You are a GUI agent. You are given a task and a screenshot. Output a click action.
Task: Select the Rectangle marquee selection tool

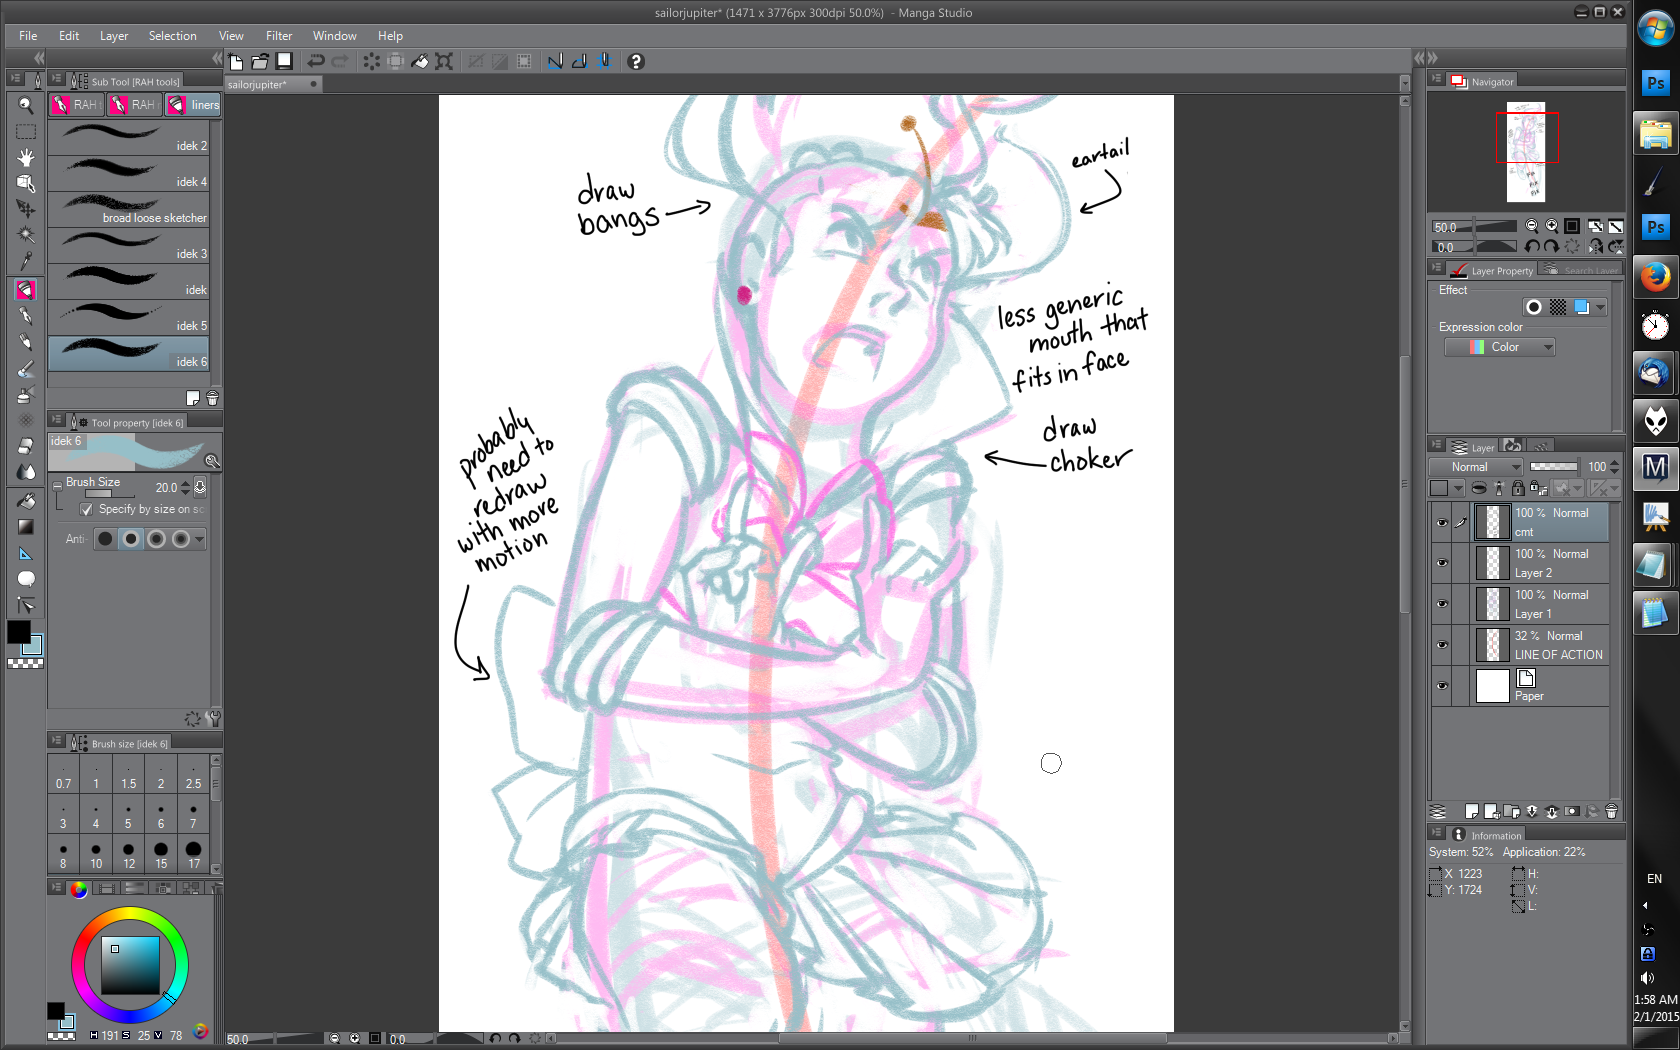(x=26, y=131)
